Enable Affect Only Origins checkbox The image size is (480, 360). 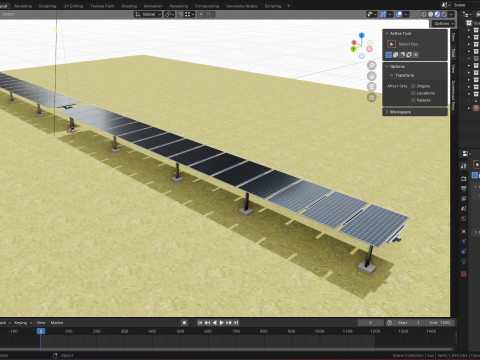pos(413,86)
